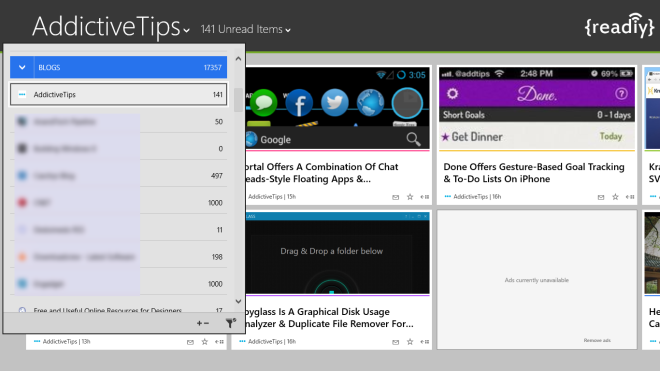Click the AddictiveTips | 13h source label
Screen dimensions: 660x371
pyautogui.click(x=67, y=342)
